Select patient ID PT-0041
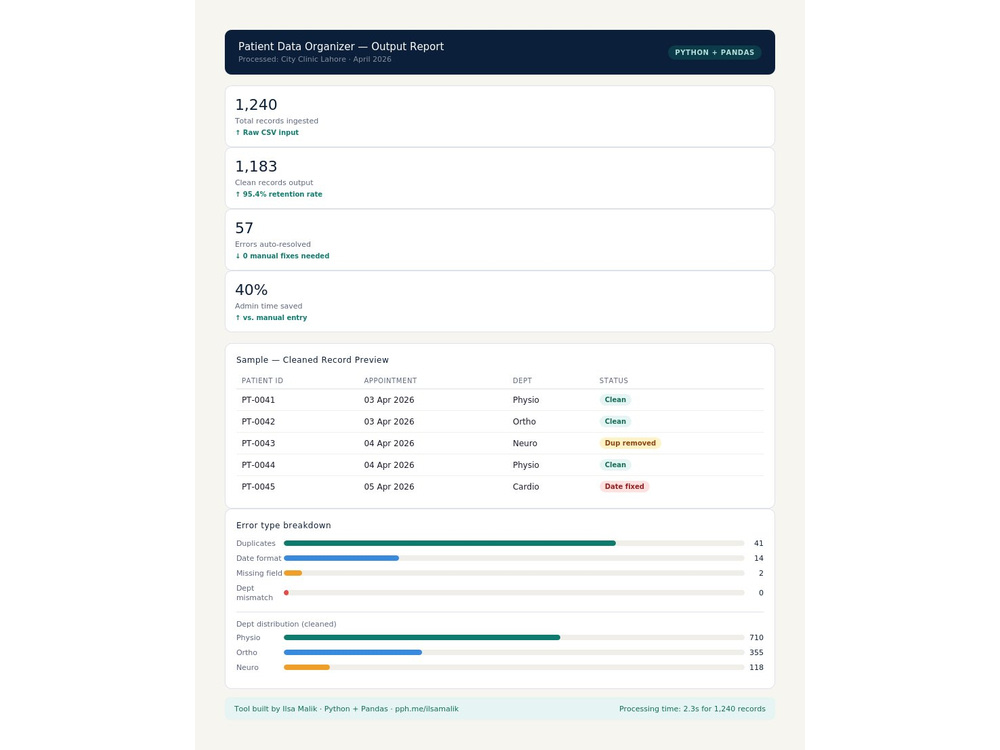 click(258, 400)
